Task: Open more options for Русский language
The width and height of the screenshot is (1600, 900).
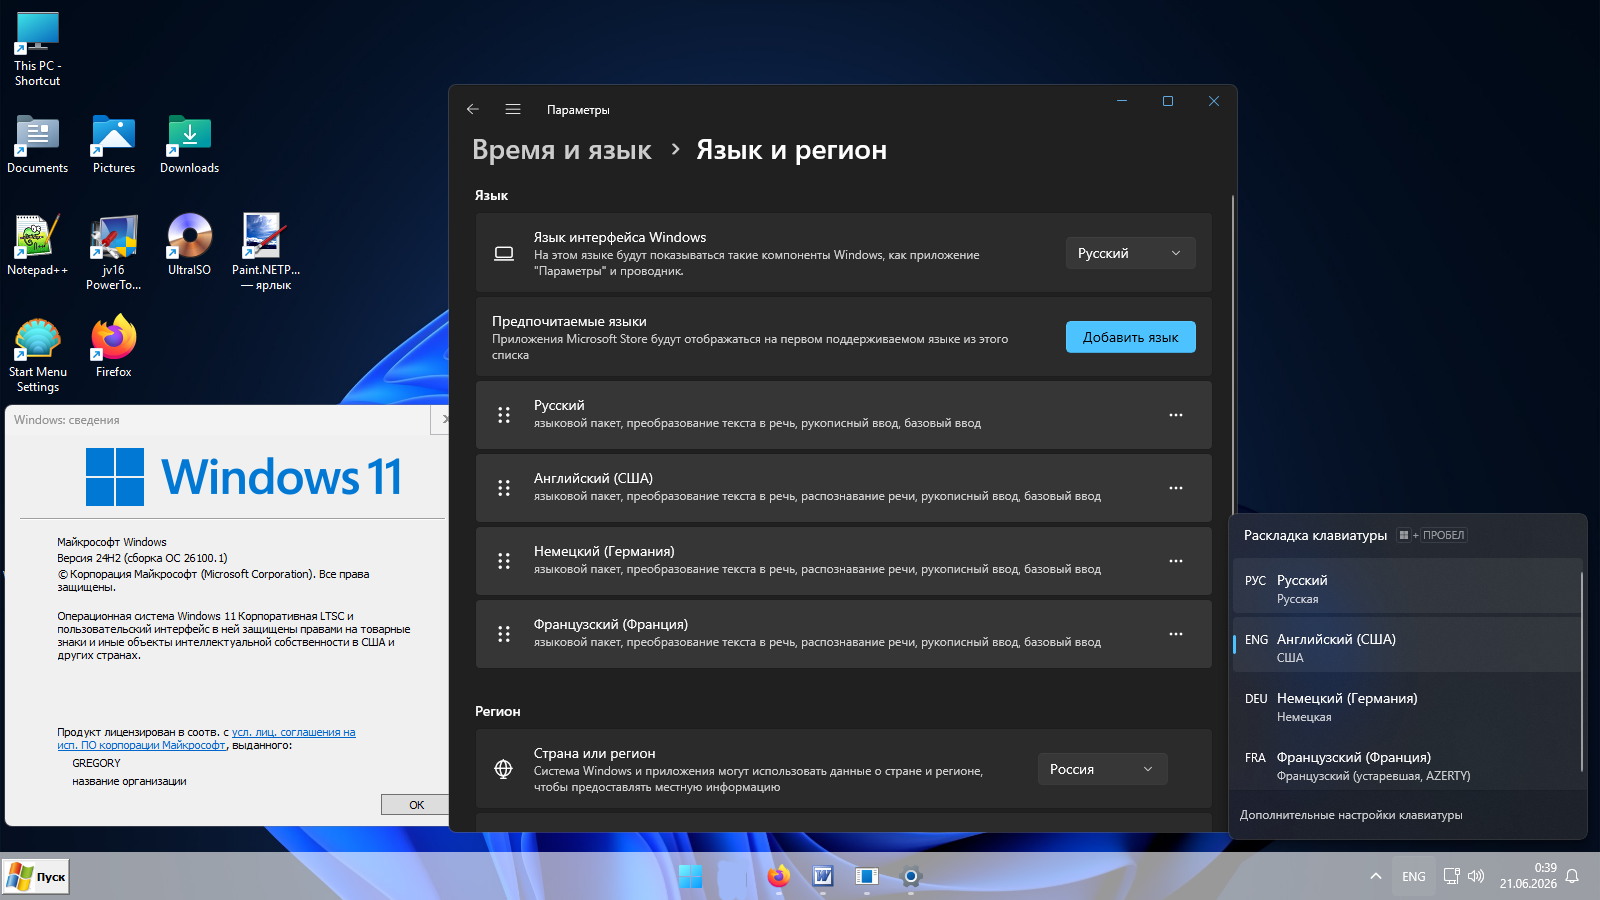Action: point(1176,415)
